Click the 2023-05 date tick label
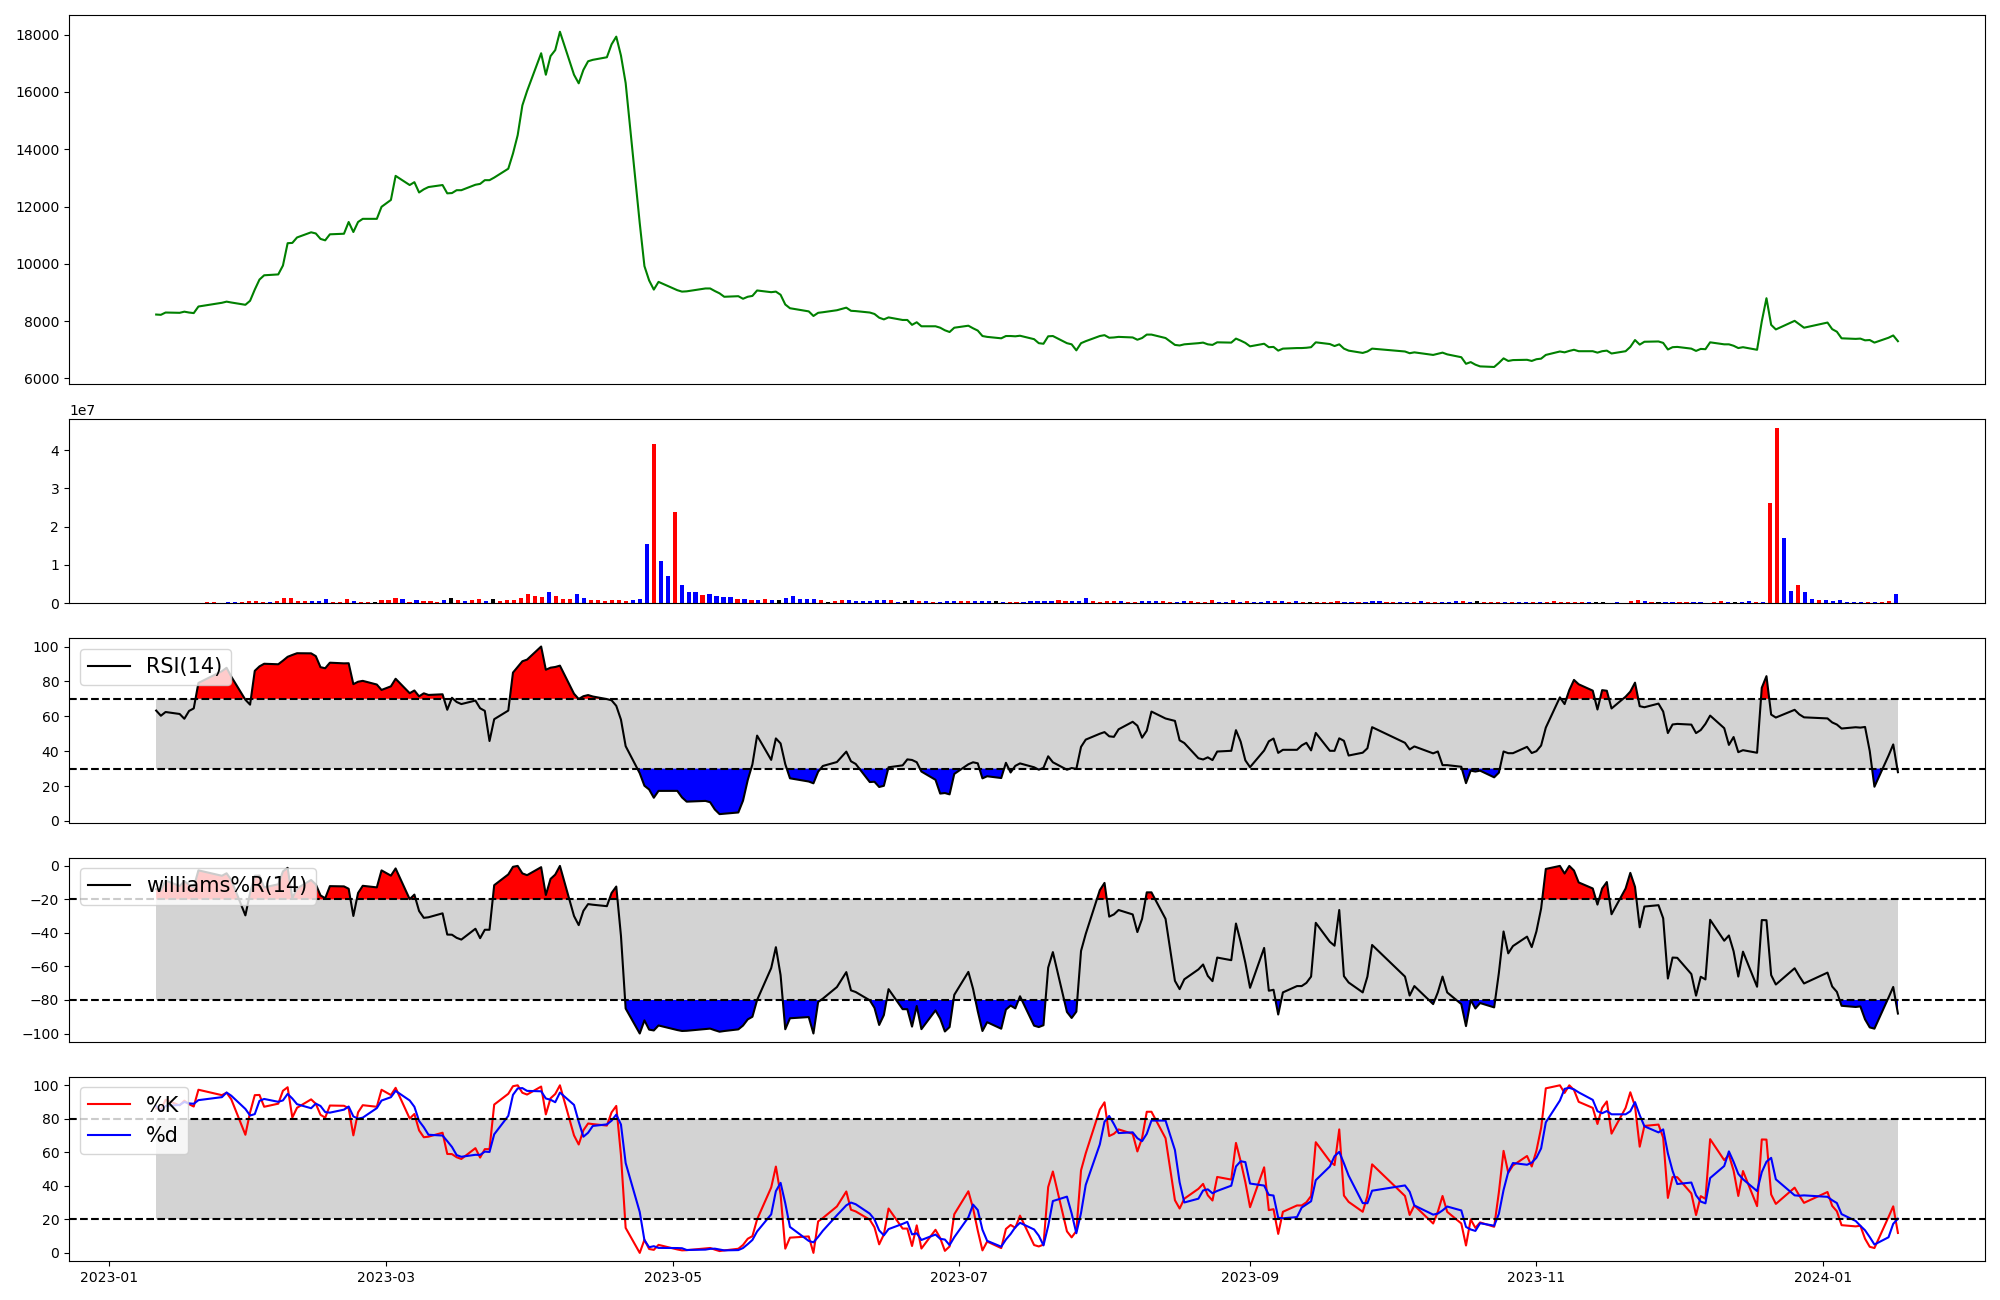The width and height of the screenshot is (2000, 1300). (x=673, y=1277)
